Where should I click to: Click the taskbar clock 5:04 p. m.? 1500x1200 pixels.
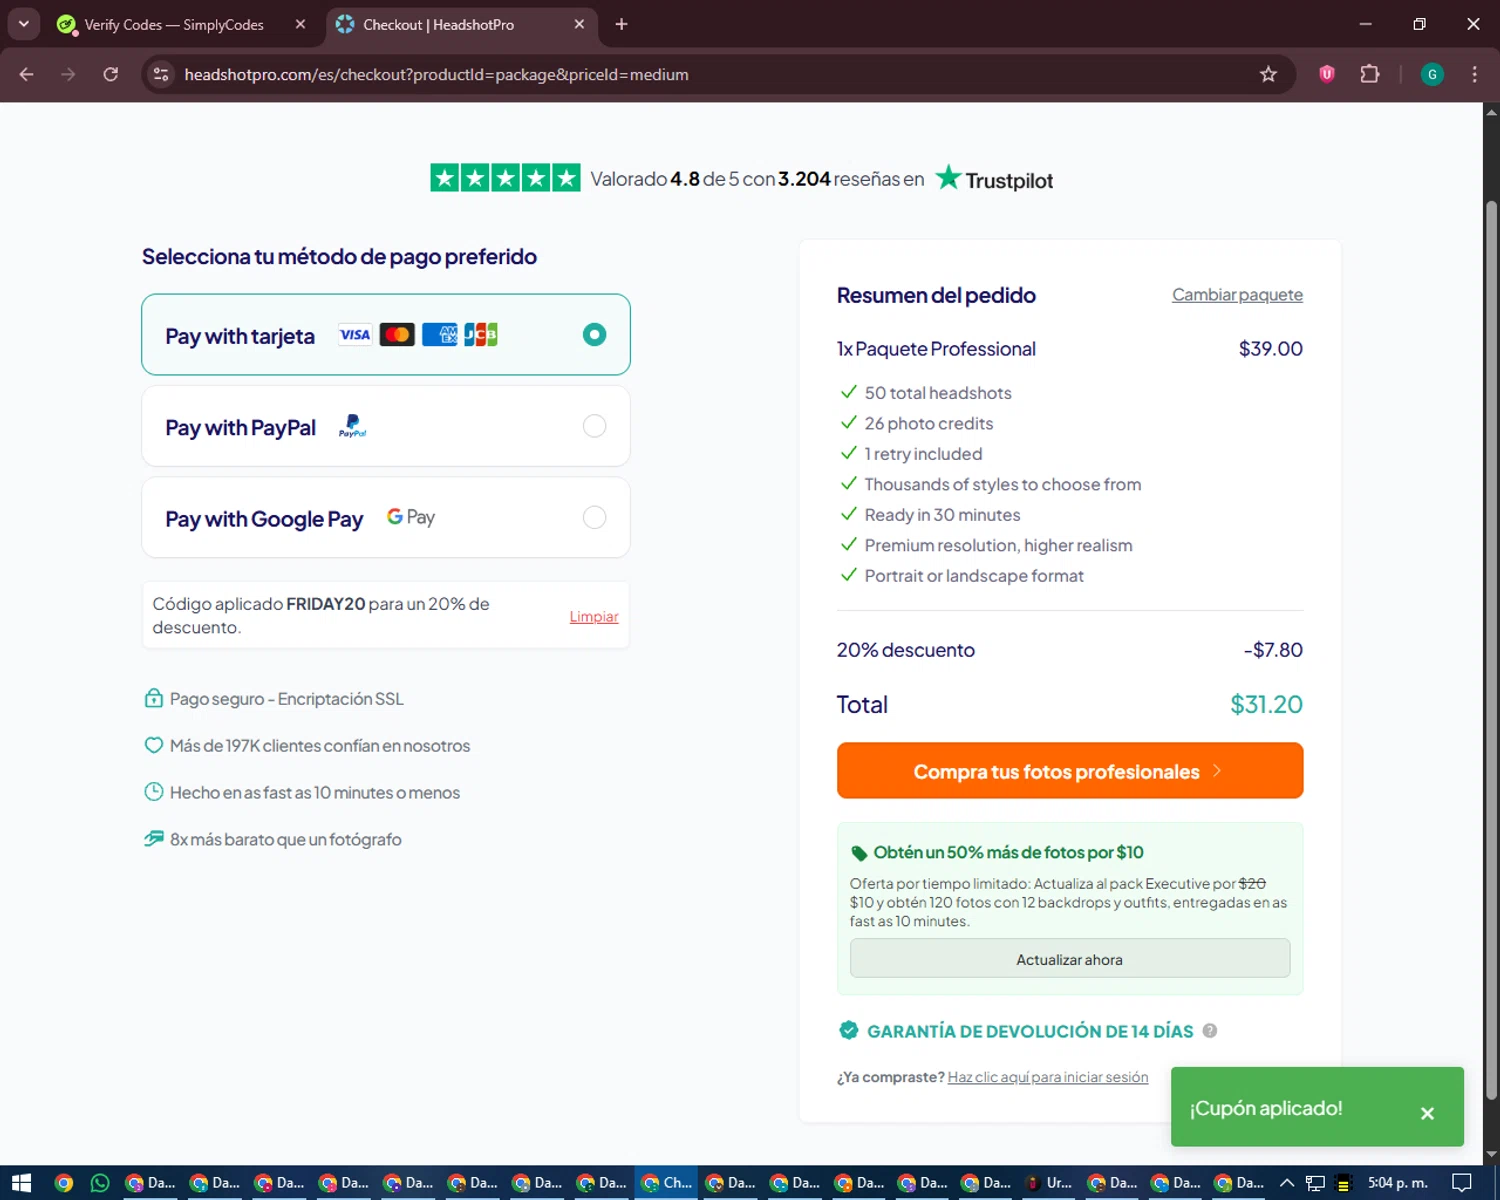1397,1183
